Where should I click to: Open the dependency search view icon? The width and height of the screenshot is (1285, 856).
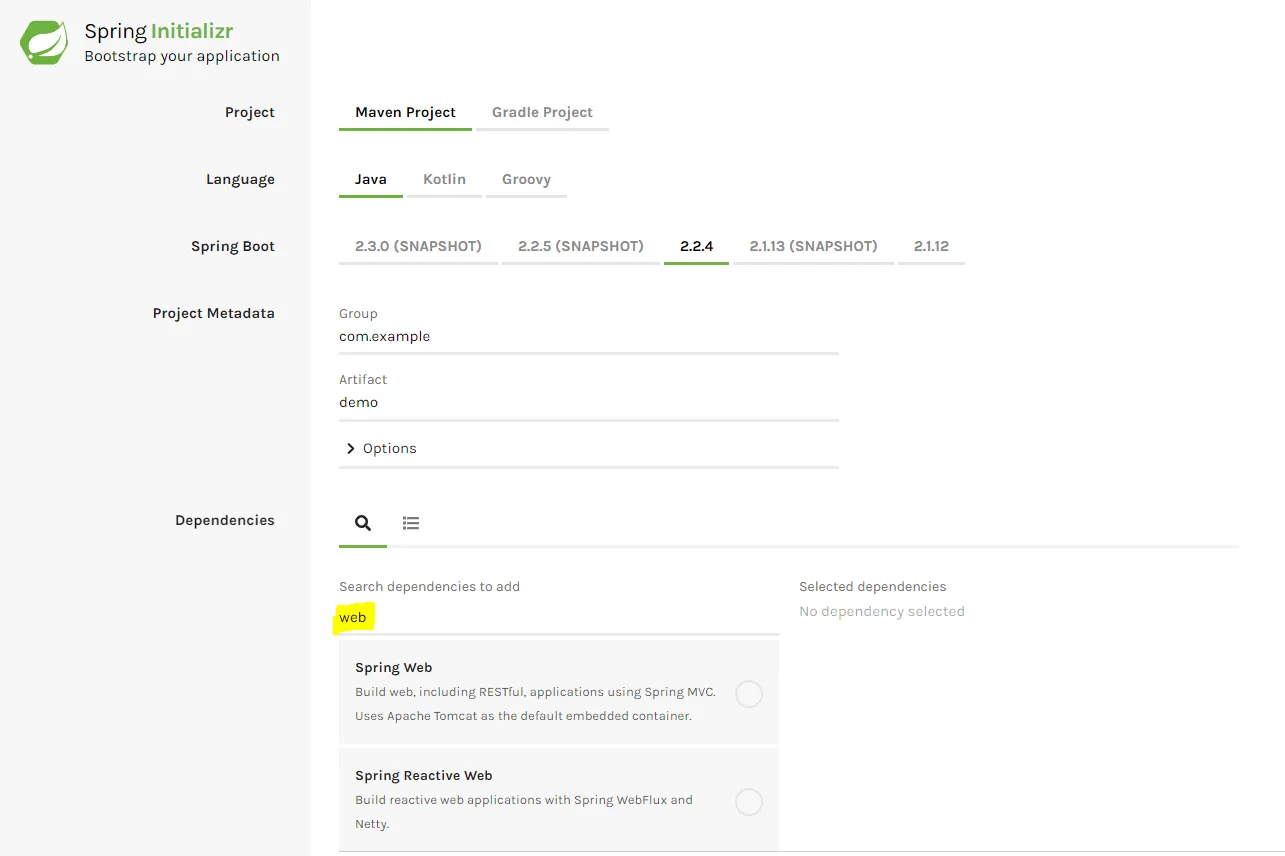(363, 523)
